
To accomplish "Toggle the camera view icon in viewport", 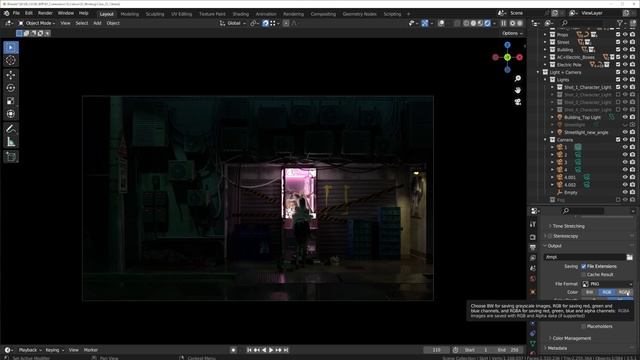I will click(518, 102).
